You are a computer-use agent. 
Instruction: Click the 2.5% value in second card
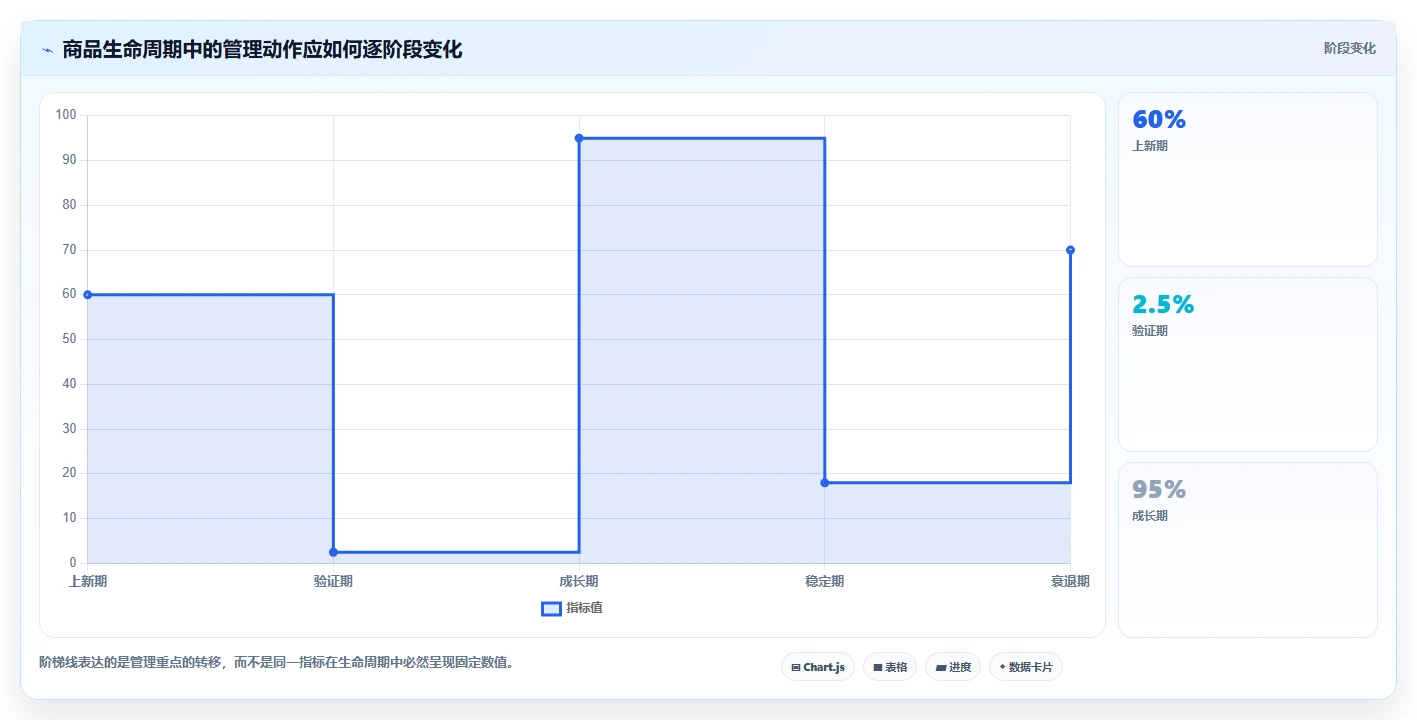tap(1163, 305)
